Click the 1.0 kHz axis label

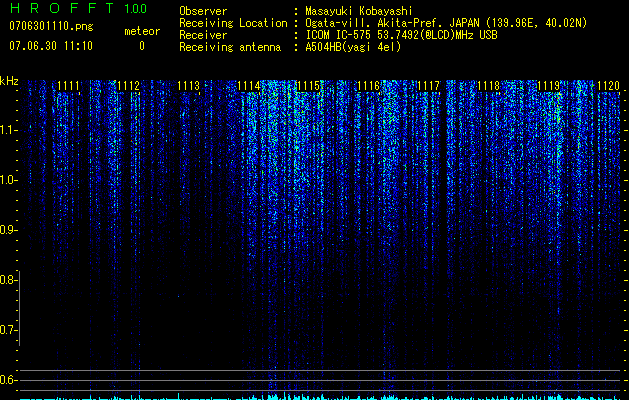point(8,180)
